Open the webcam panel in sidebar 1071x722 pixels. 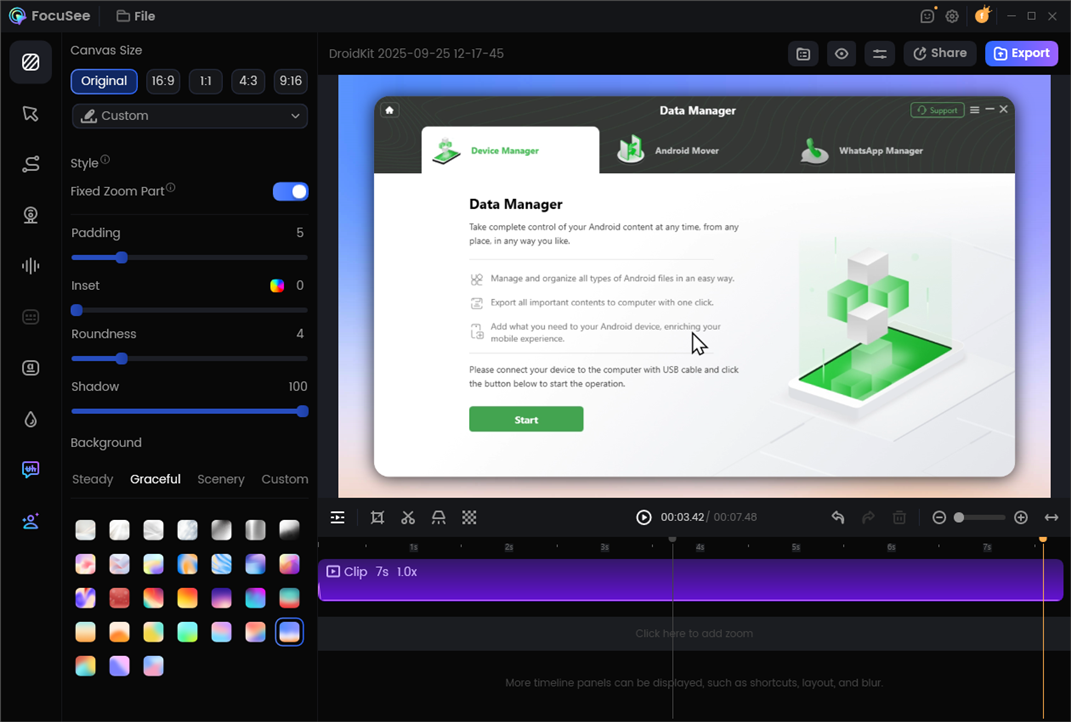click(x=30, y=214)
